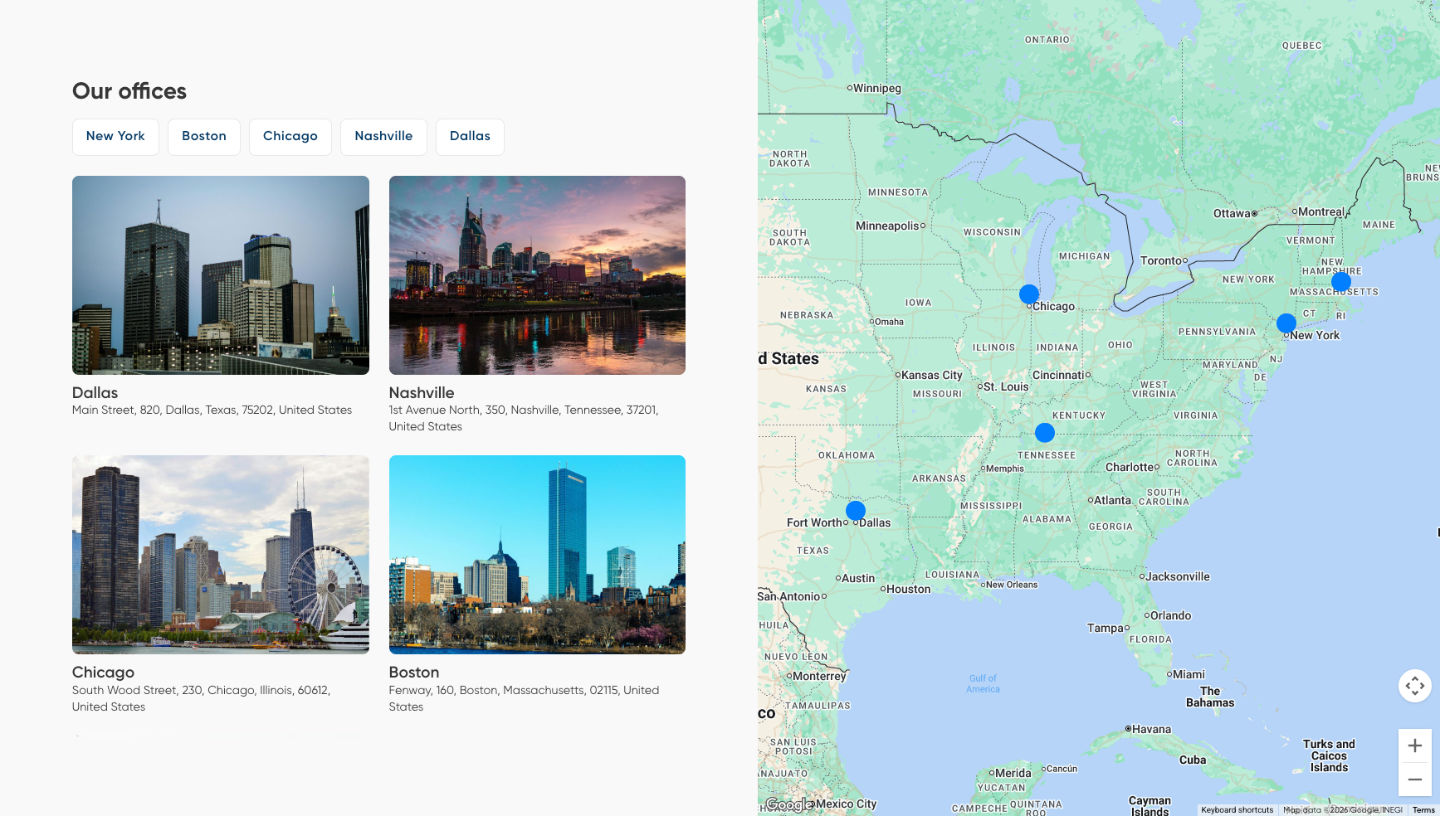Click the Boston skyline photo
Viewport: 1440px width, 816px height.
coord(537,554)
